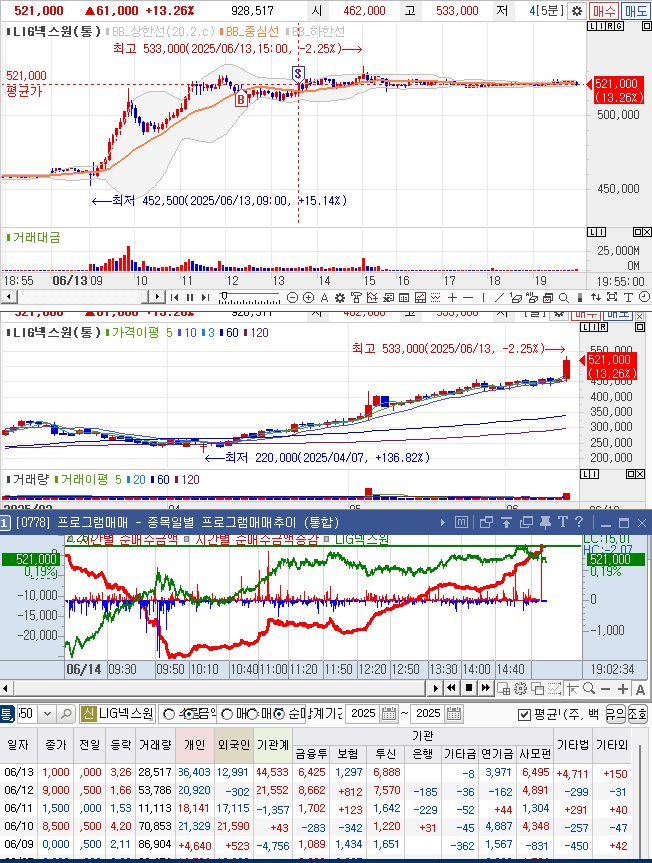
Task: Click the 신 badge next to LIG넥스원
Action: (x=88, y=714)
